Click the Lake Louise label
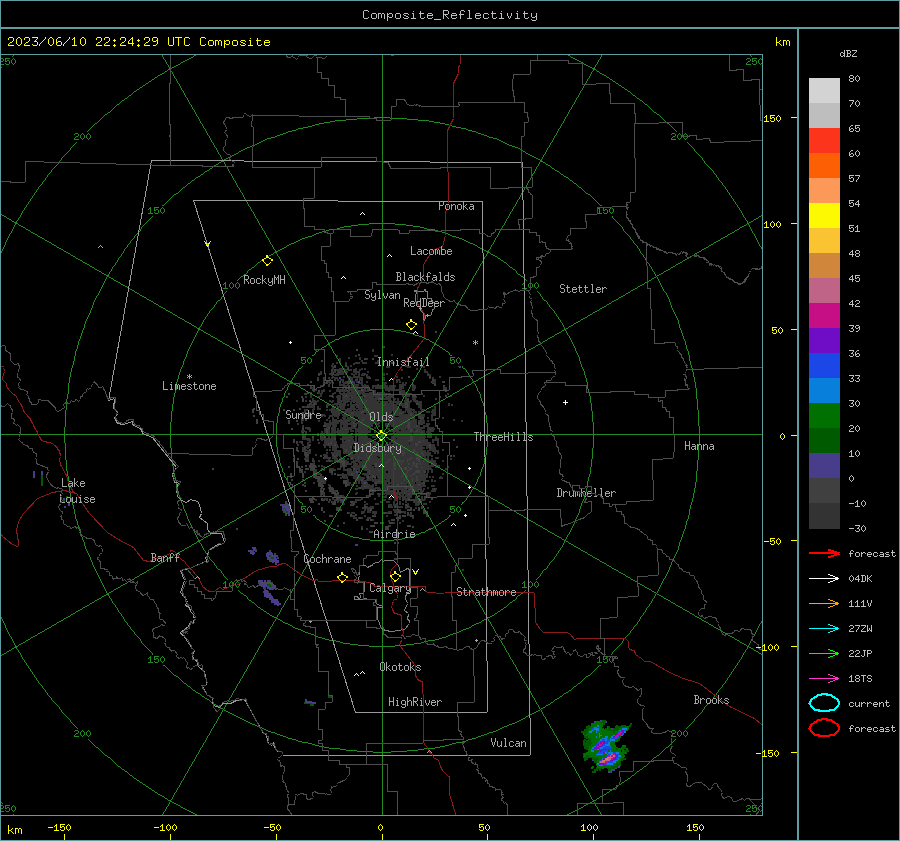This screenshot has height=841, width=900. click(77, 491)
